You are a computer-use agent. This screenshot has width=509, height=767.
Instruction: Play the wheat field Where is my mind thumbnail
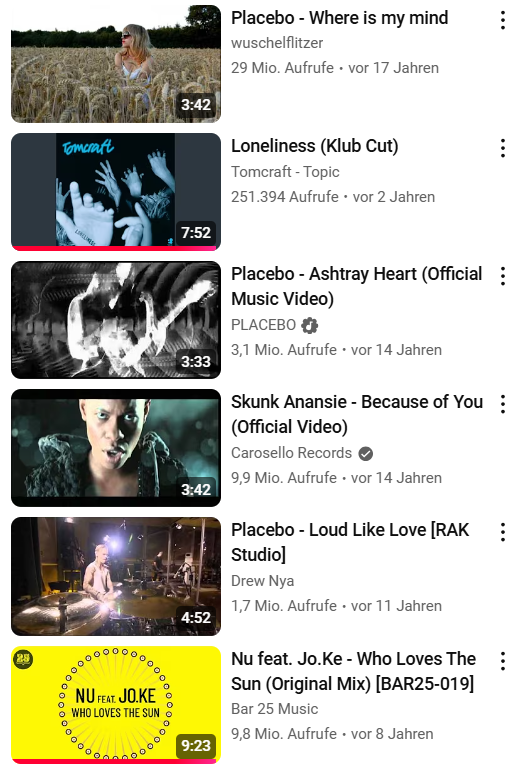click(x=116, y=64)
